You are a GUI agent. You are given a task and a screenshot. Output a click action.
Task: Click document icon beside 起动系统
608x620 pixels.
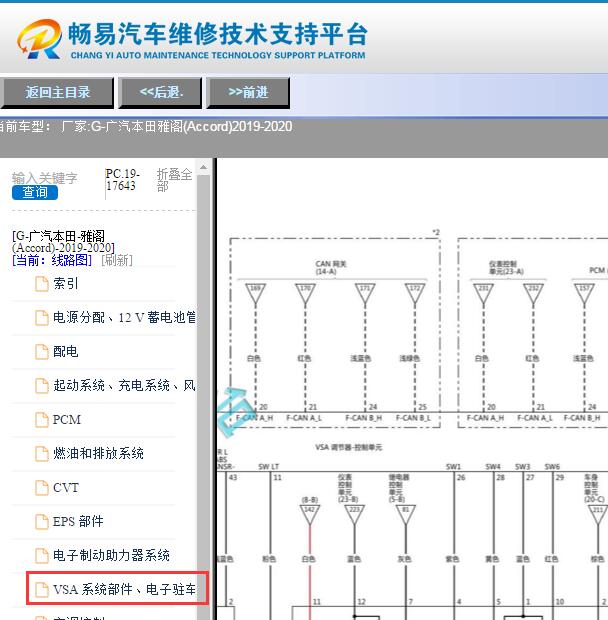tap(42, 386)
